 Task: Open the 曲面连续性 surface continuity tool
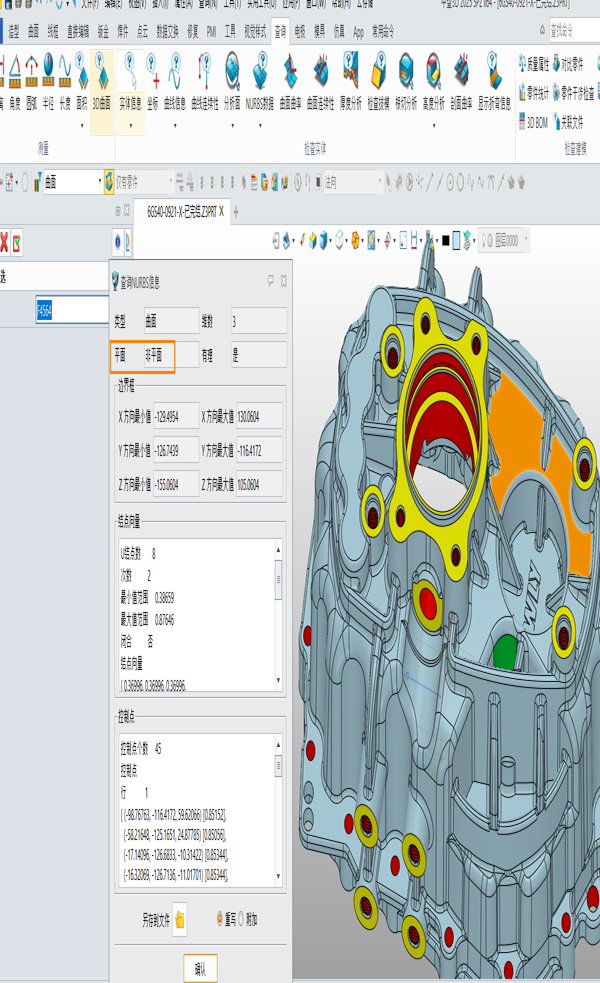coord(320,81)
